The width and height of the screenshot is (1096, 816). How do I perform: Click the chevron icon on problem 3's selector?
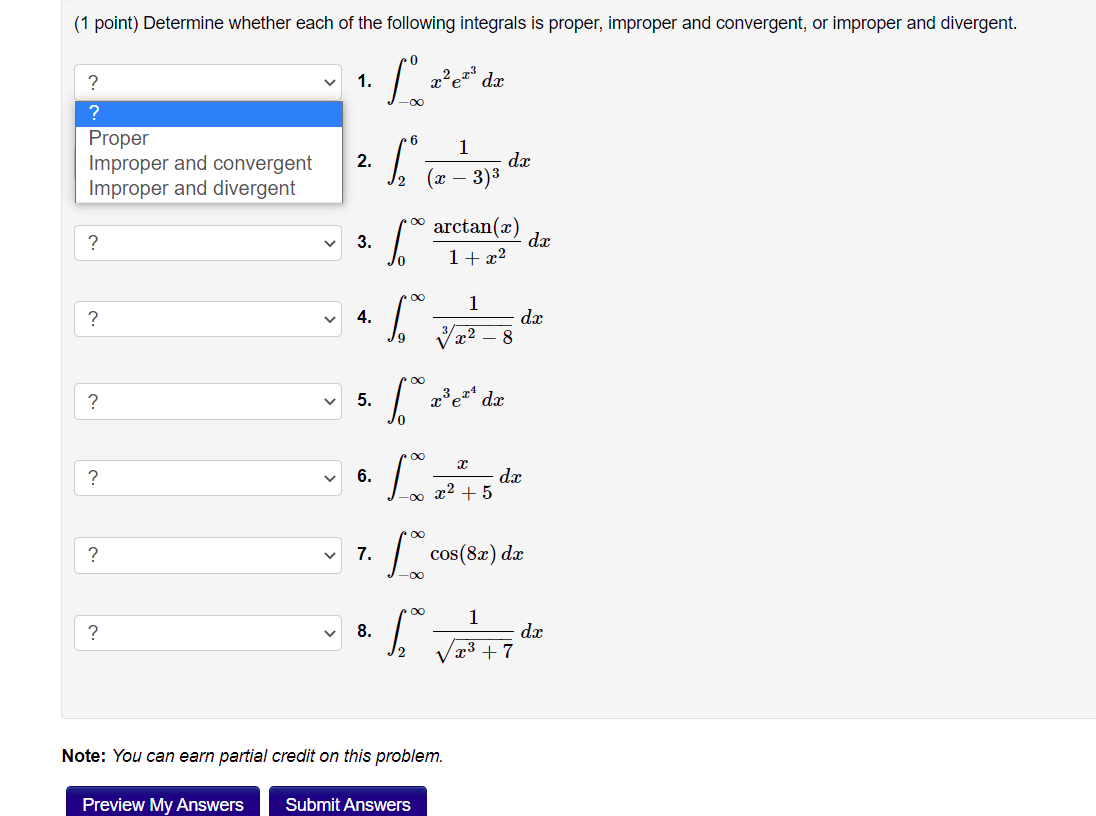(x=329, y=242)
